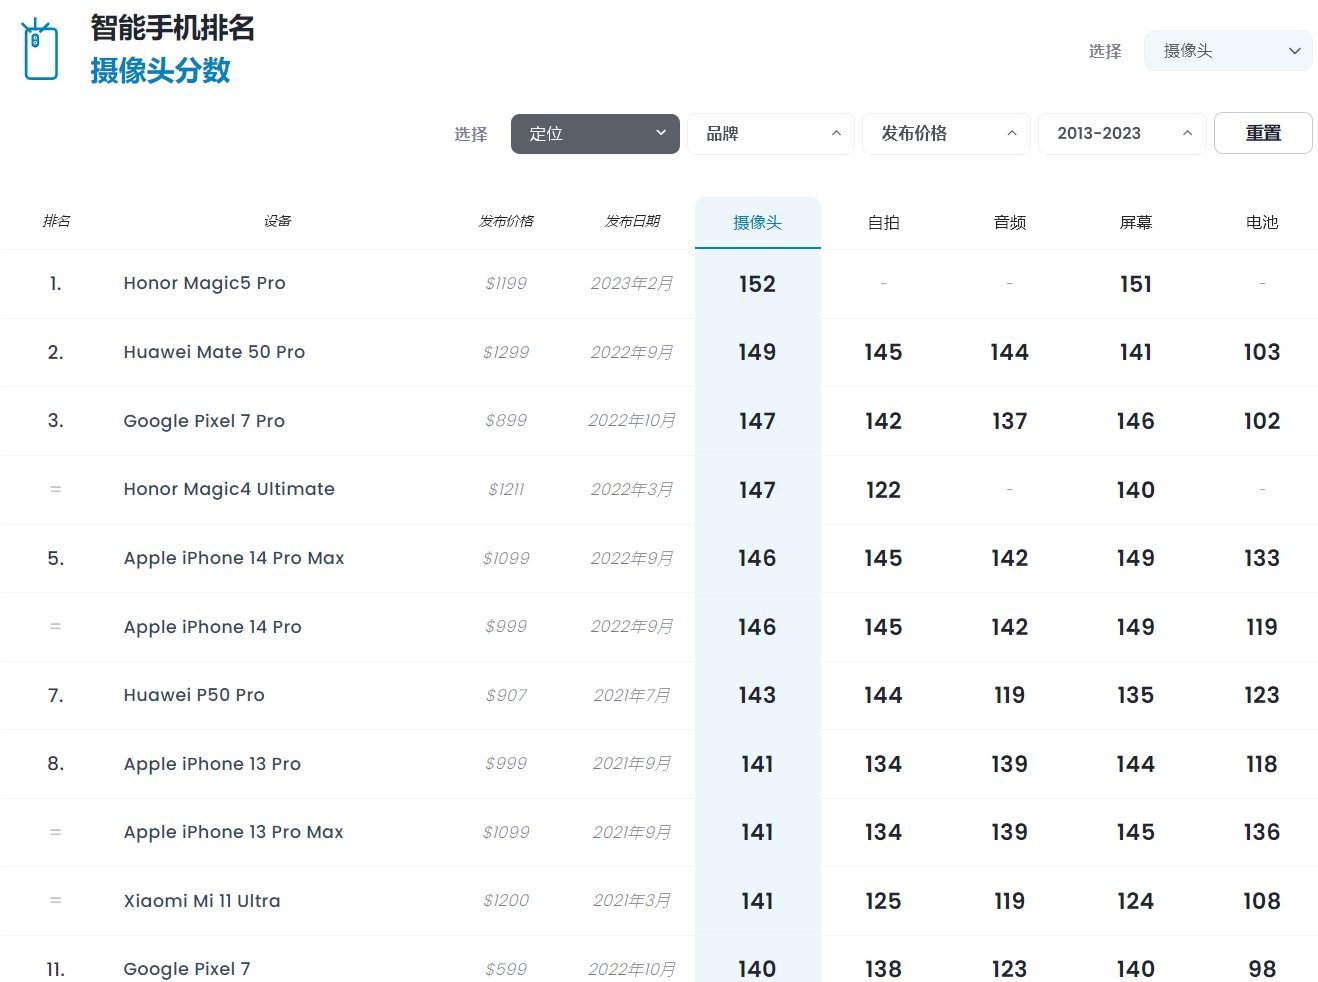Open the Honor Magic4 Ultimate link
The width and height of the screenshot is (1318, 982).
click(x=229, y=489)
